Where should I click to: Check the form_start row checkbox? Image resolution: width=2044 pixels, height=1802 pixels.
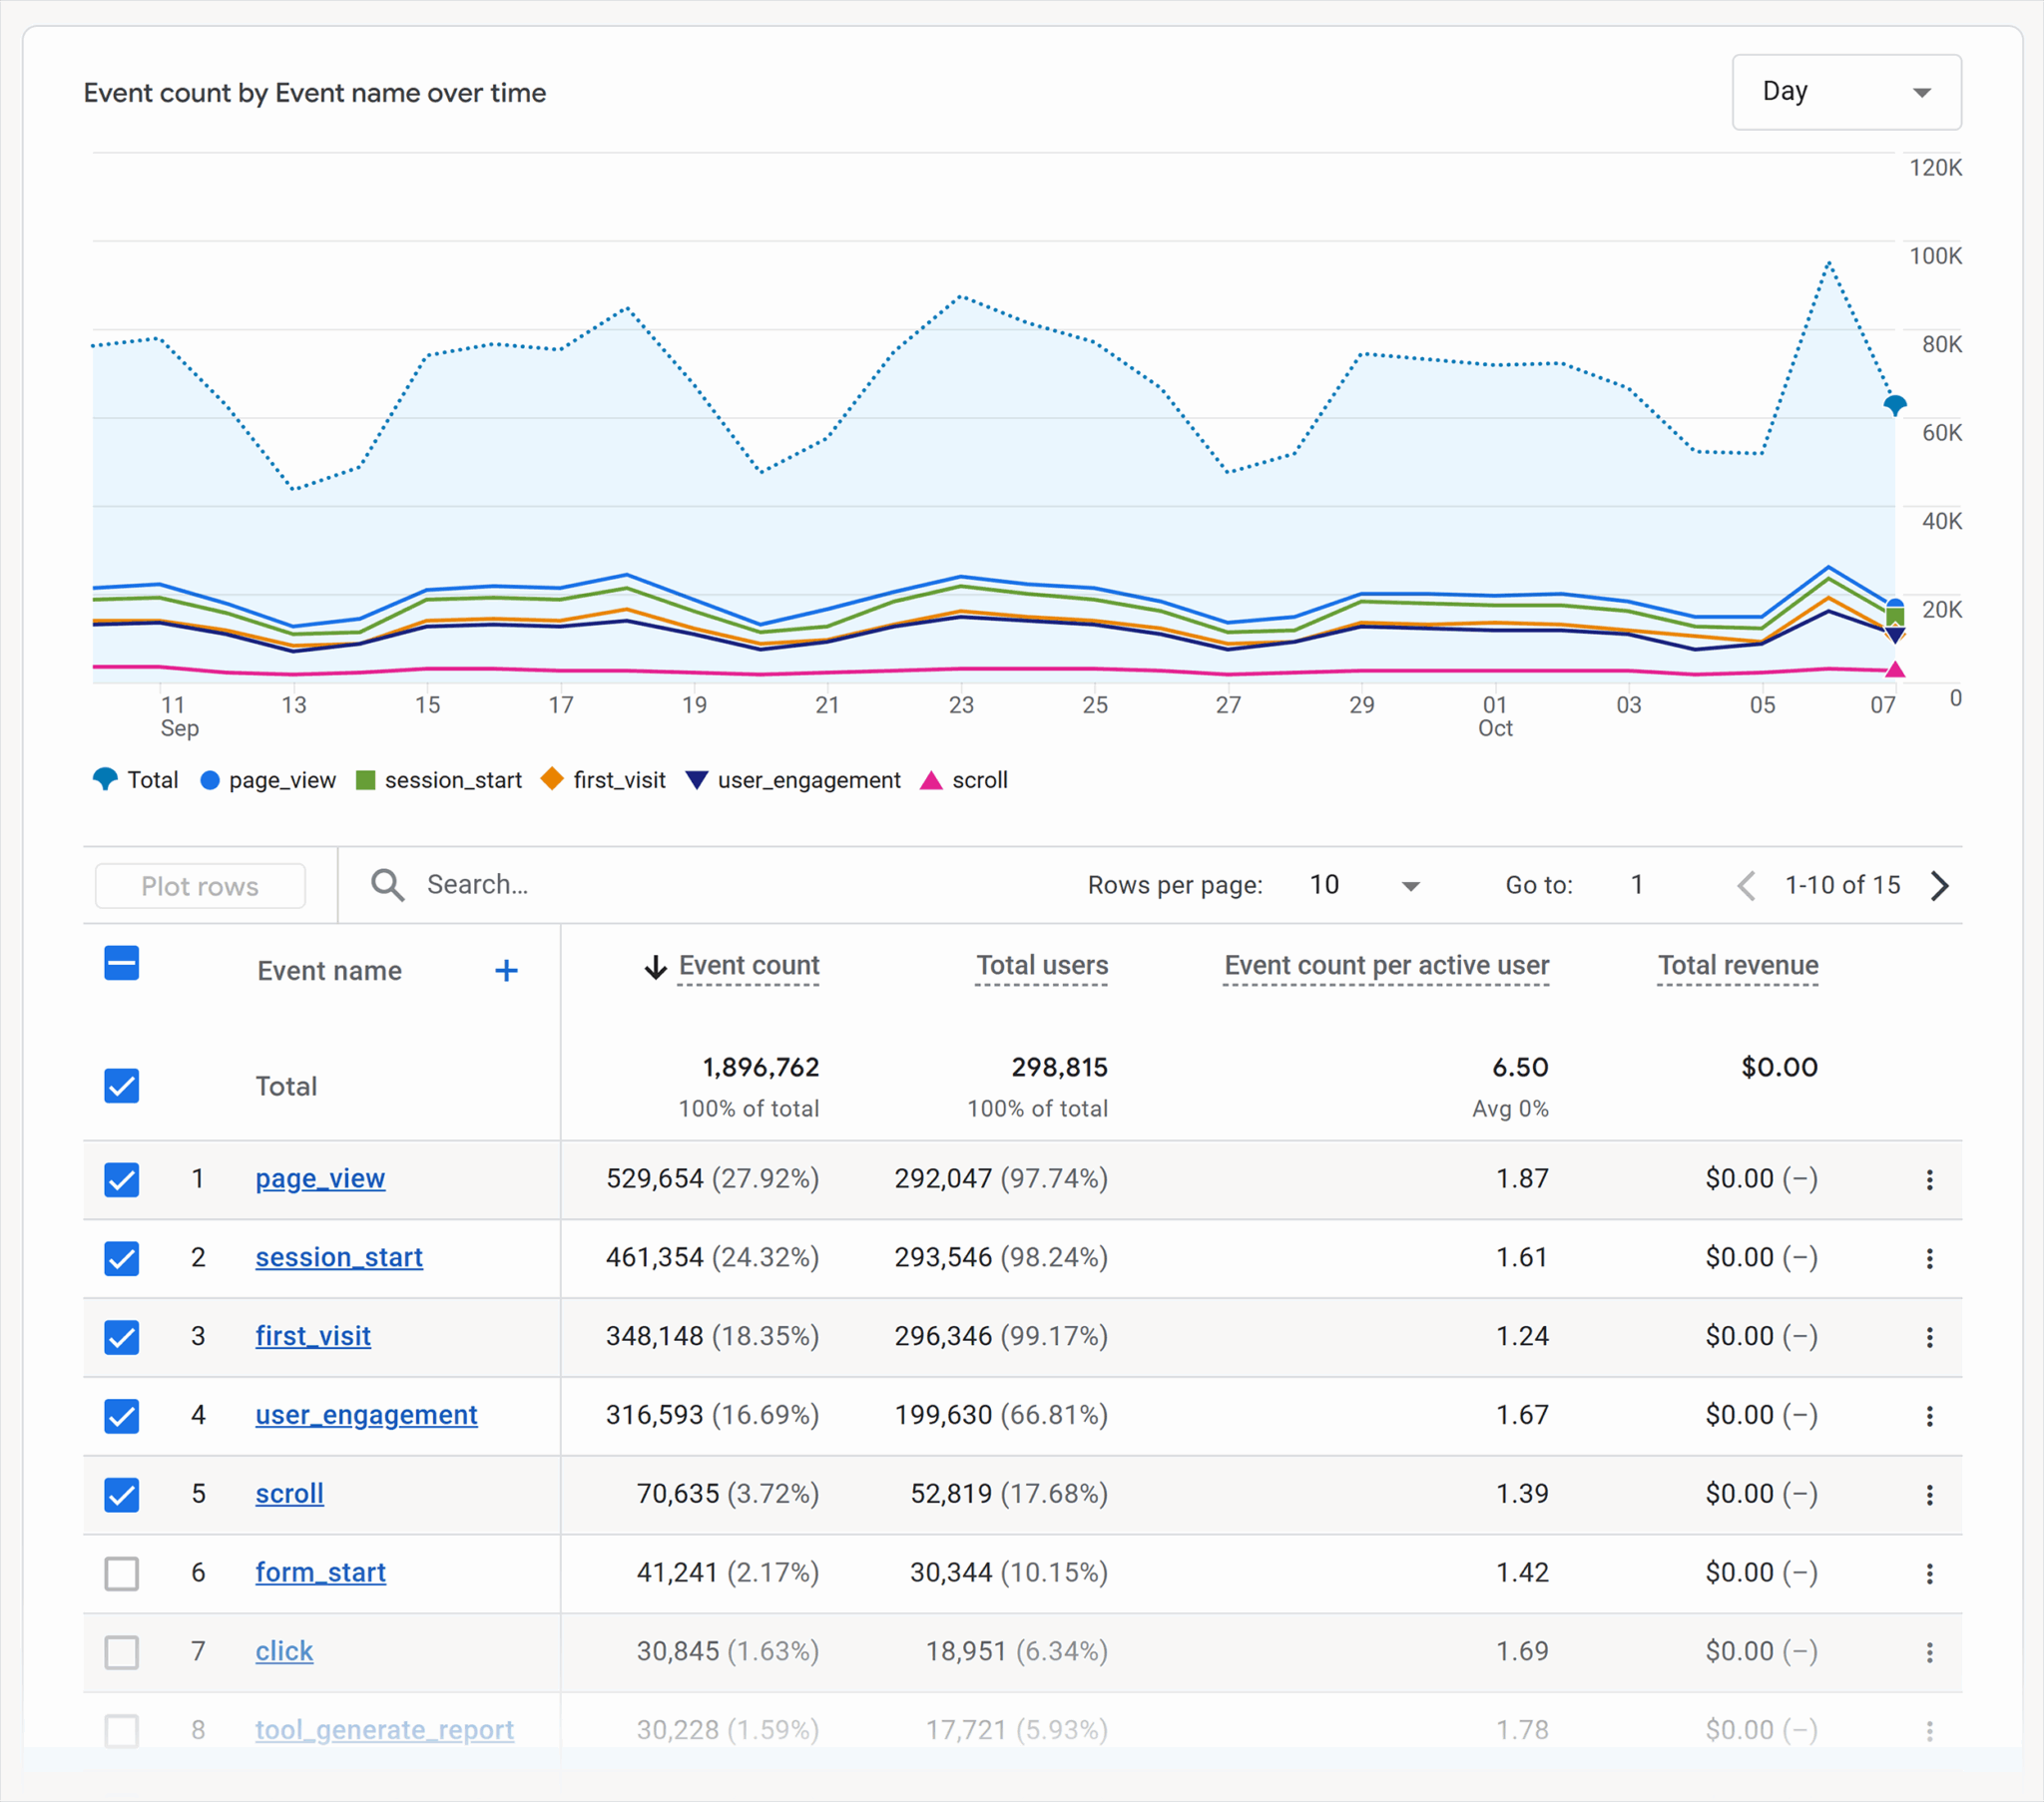point(122,1574)
